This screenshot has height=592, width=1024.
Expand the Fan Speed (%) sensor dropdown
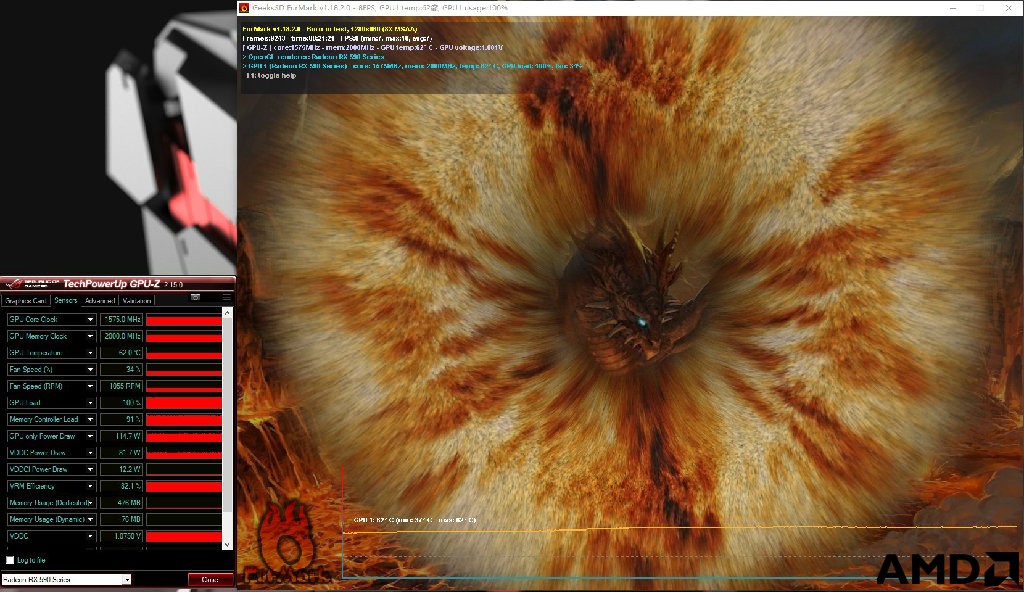90,369
